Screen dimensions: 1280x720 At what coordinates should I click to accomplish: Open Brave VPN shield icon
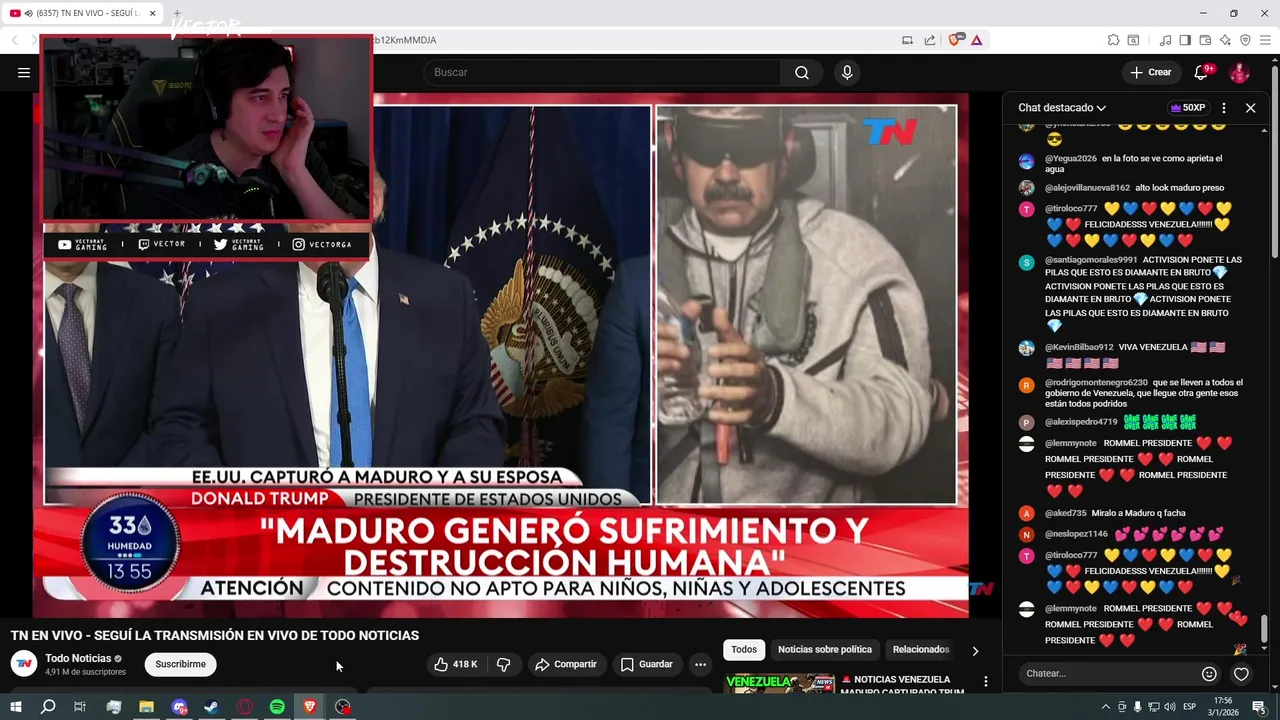(1245, 40)
